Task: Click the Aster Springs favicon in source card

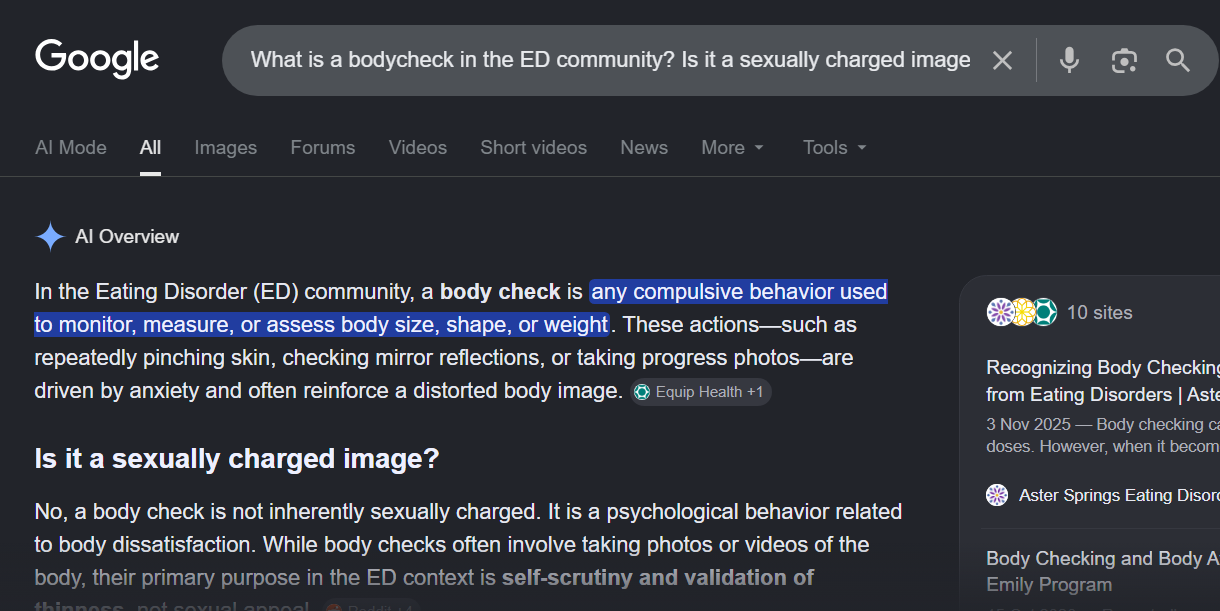Action: point(997,495)
